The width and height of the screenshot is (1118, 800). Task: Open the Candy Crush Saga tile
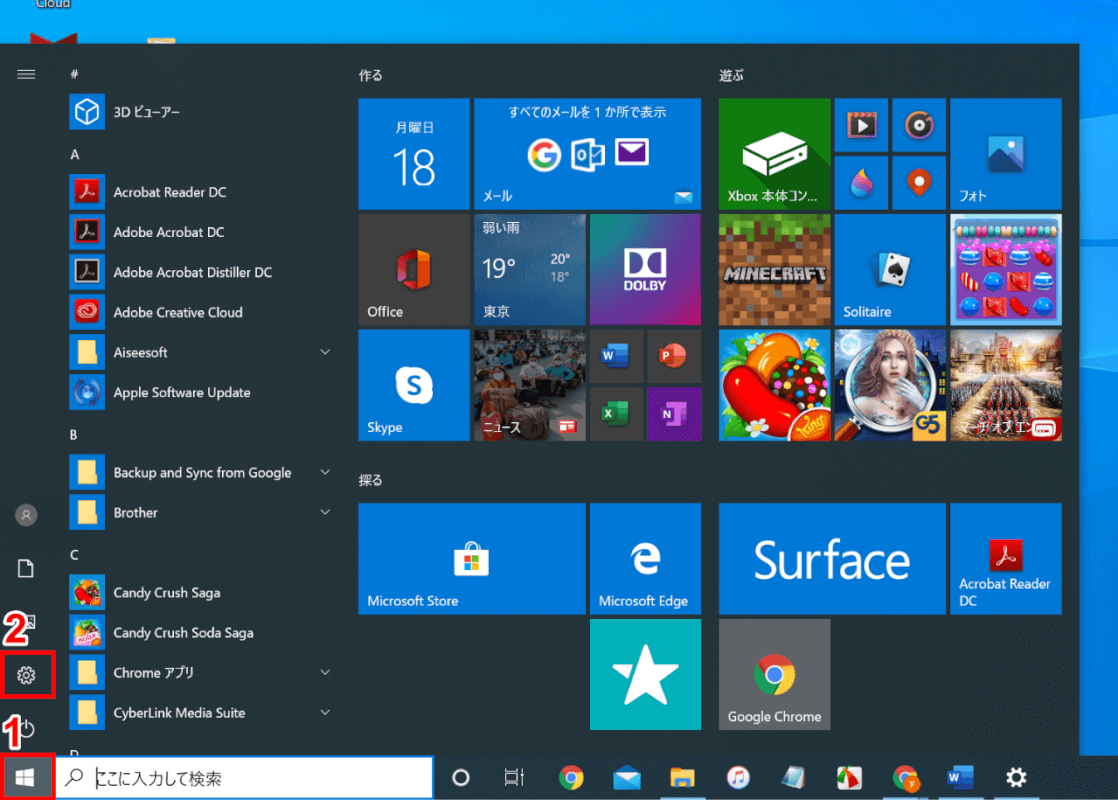pyautogui.click(x=774, y=385)
